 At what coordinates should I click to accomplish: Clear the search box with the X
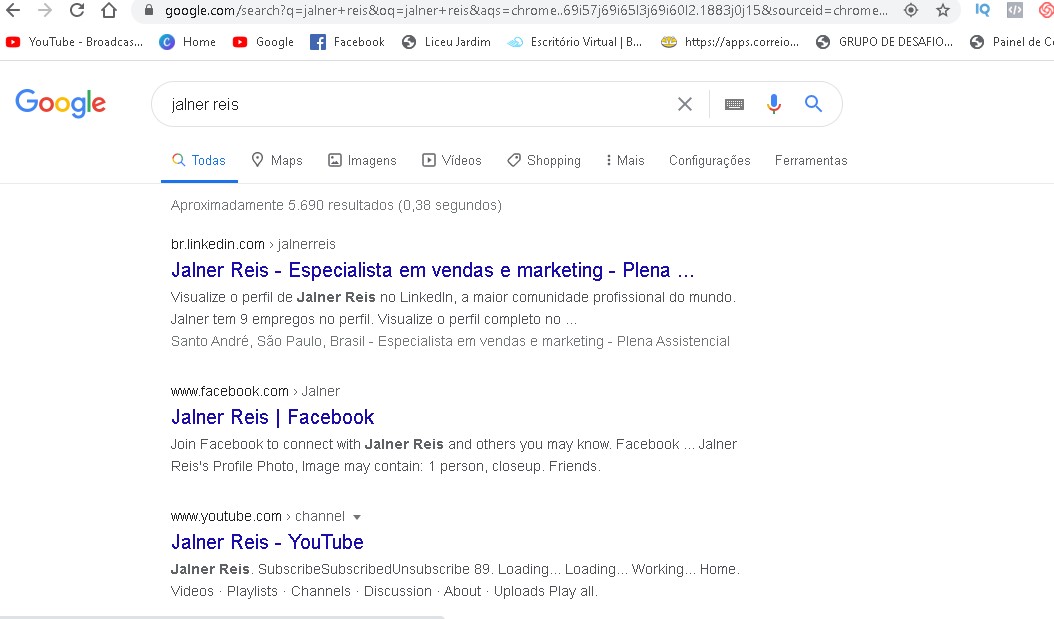(685, 104)
